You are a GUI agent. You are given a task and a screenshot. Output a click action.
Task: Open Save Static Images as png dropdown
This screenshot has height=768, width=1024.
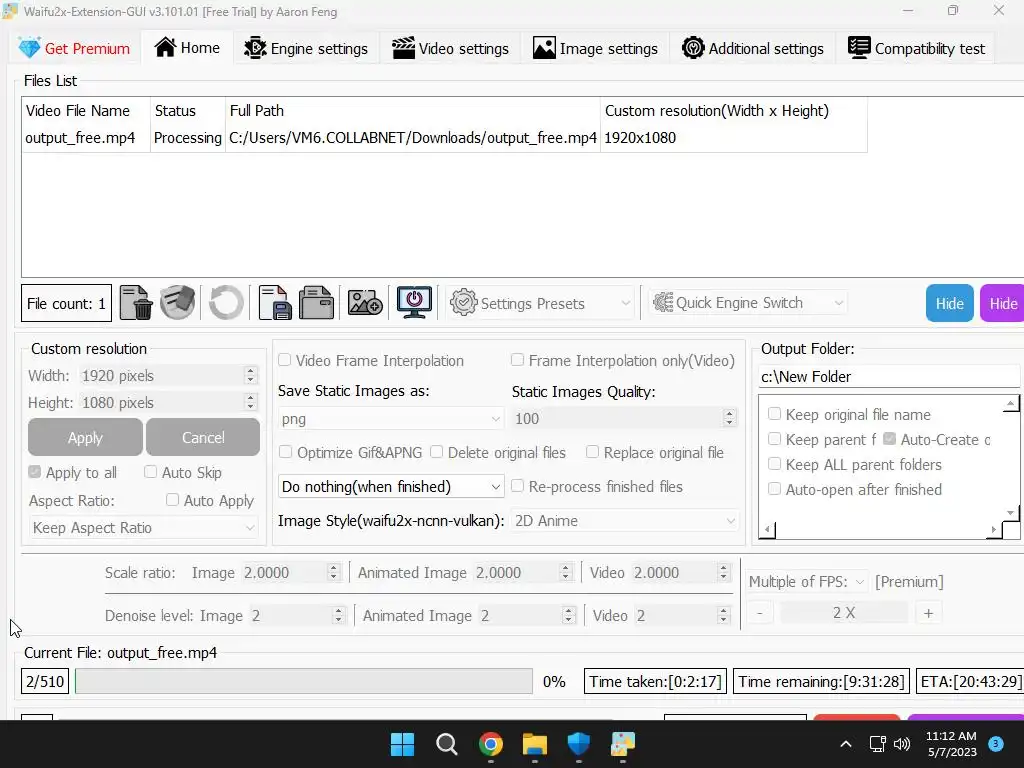(x=391, y=419)
